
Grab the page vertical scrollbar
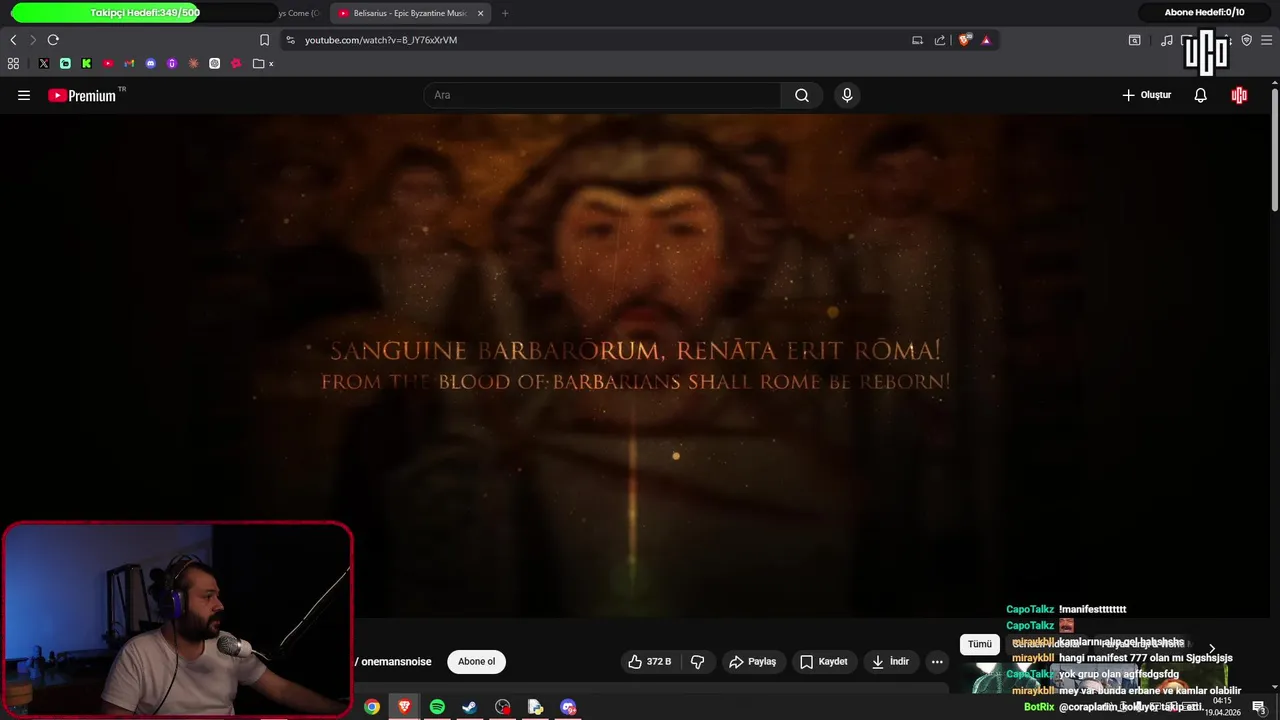click(x=1275, y=150)
